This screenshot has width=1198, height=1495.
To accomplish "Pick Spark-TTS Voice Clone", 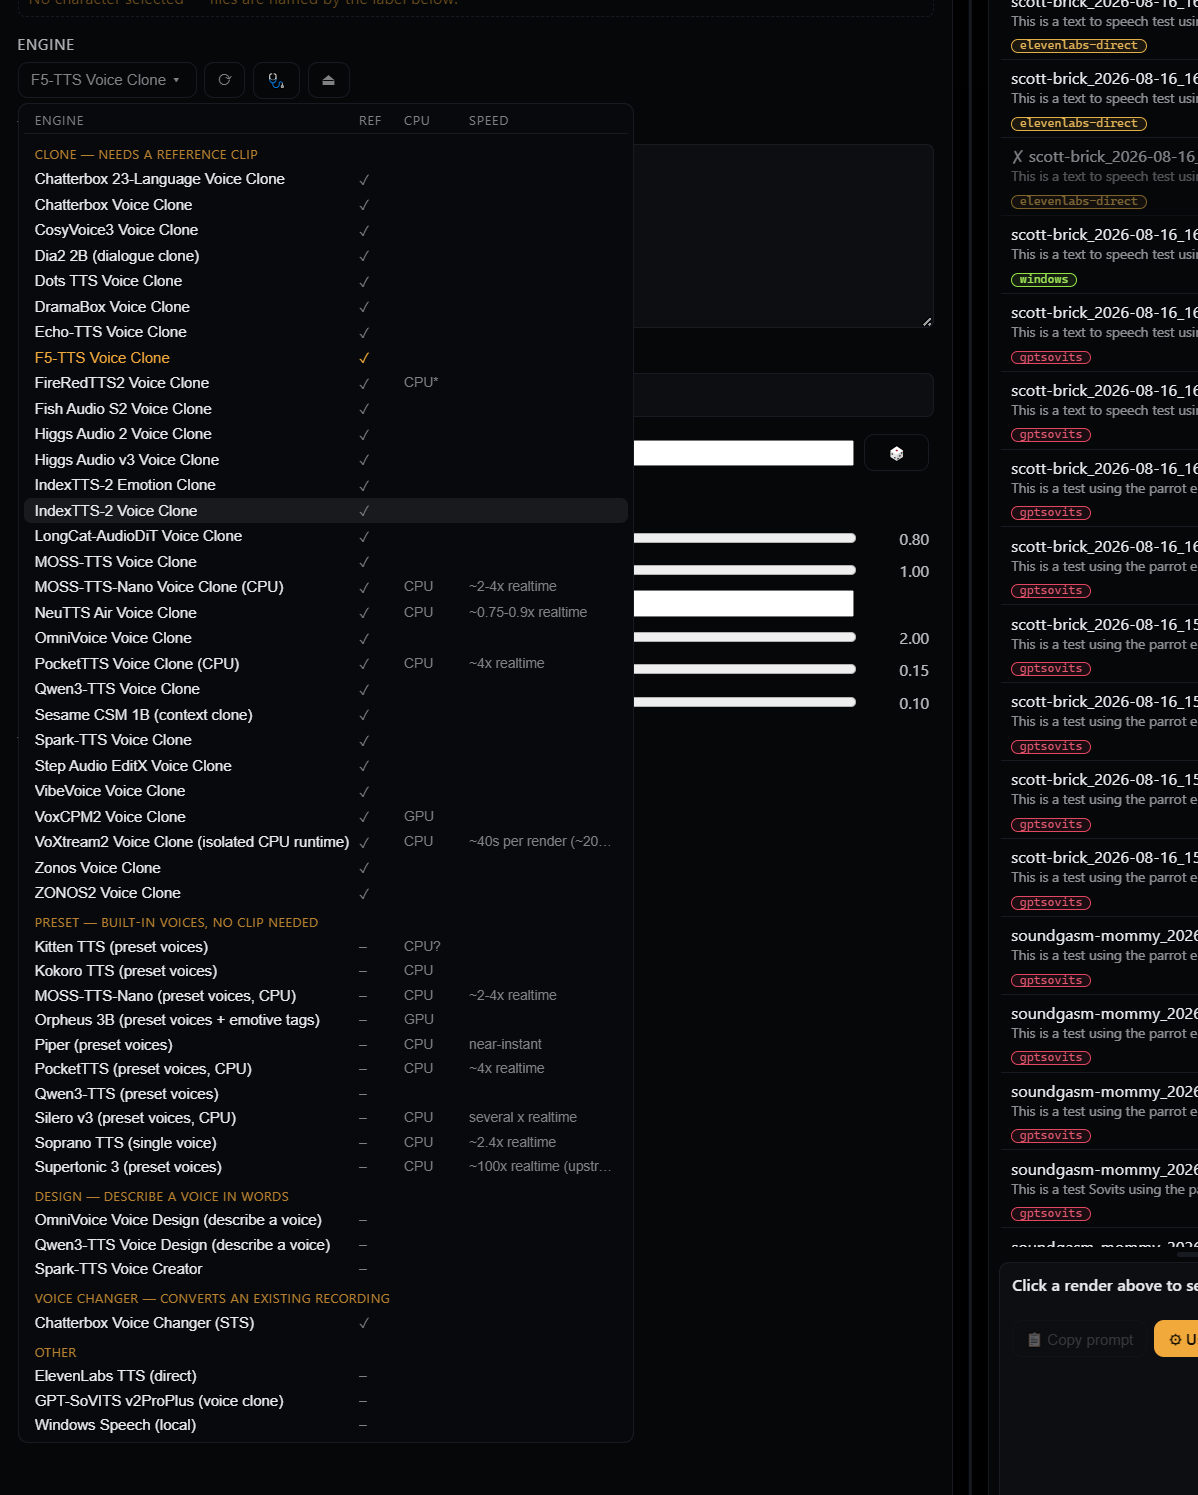I will click(x=326, y=740).
